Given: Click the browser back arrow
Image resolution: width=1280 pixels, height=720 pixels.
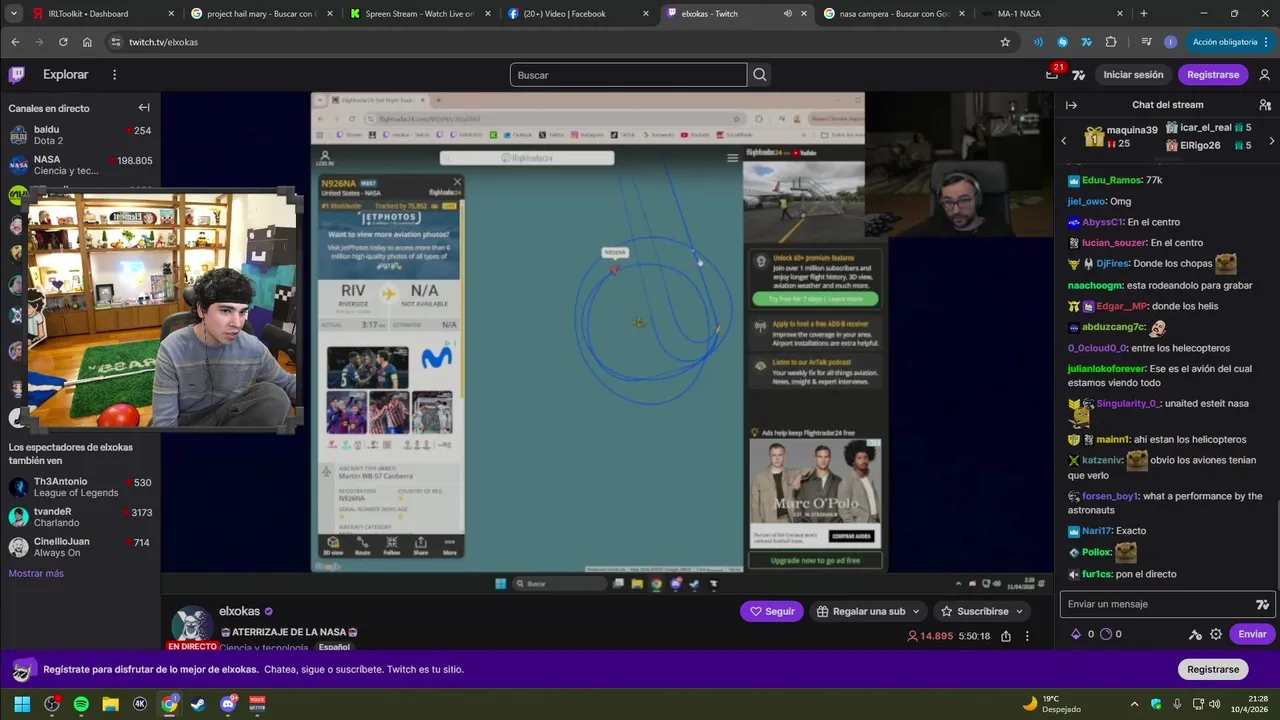Looking at the screenshot, I should pos(15,42).
